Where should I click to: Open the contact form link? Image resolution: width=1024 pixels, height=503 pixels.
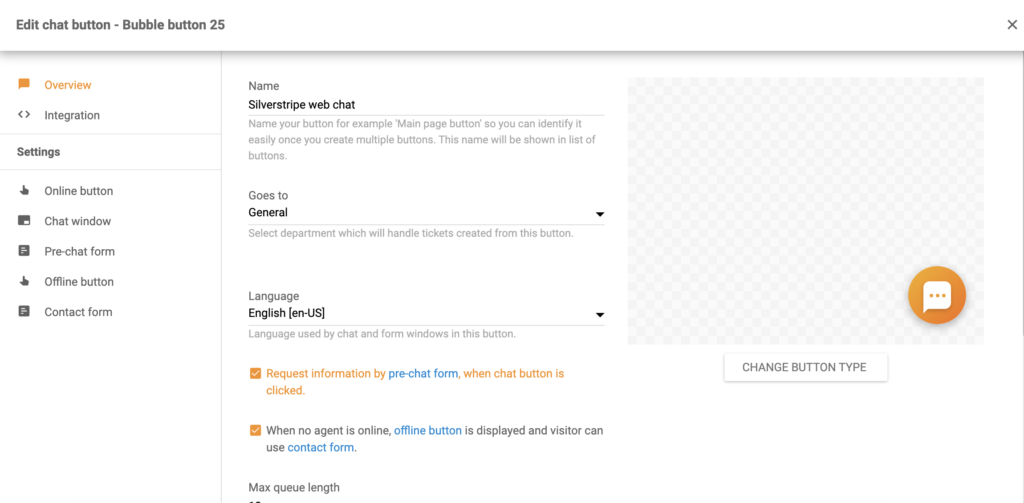point(320,448)
